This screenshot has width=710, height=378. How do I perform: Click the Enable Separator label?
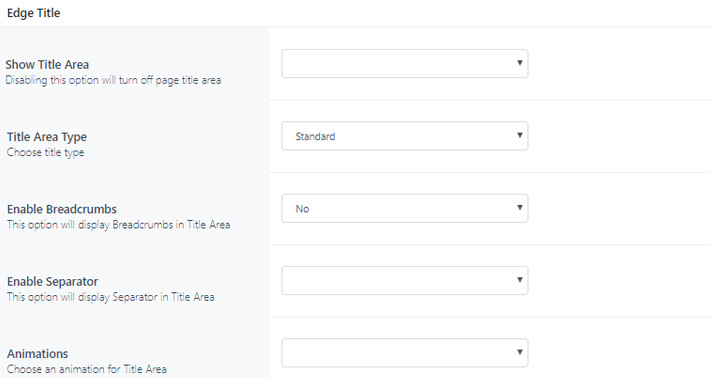(x=53, y=282)
